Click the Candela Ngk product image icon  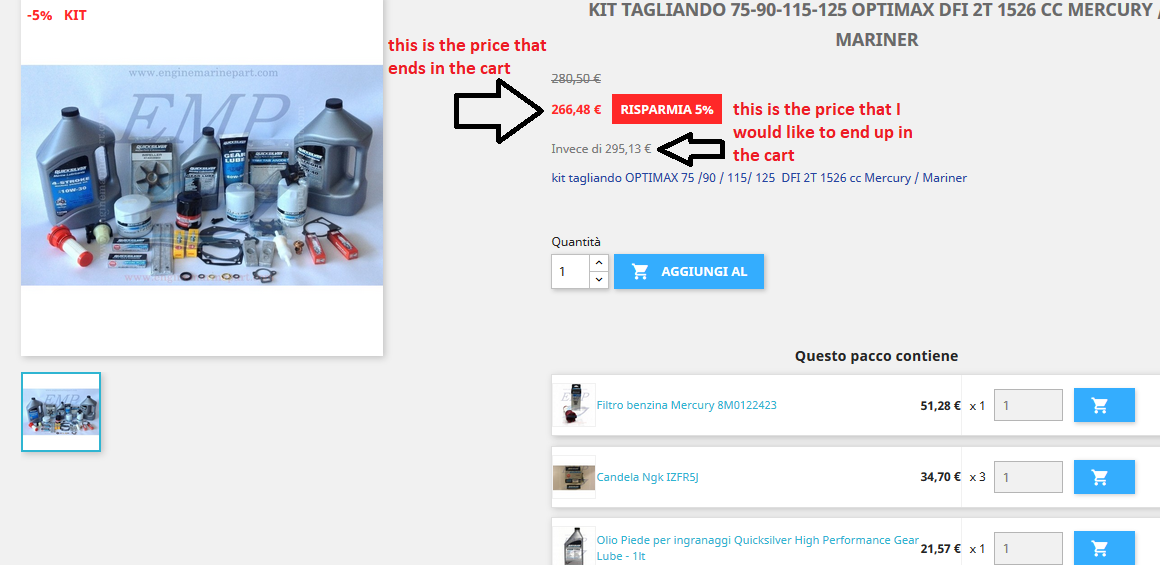pos(573,477)
